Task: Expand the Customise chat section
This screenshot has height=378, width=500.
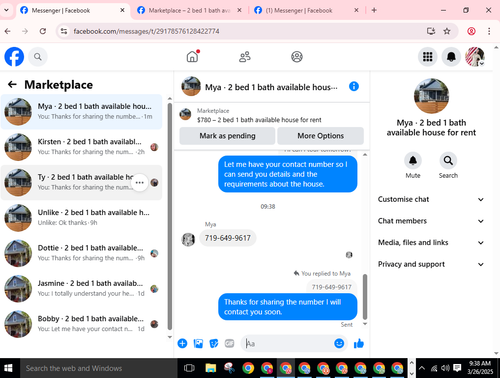Action: pos(431,199)
